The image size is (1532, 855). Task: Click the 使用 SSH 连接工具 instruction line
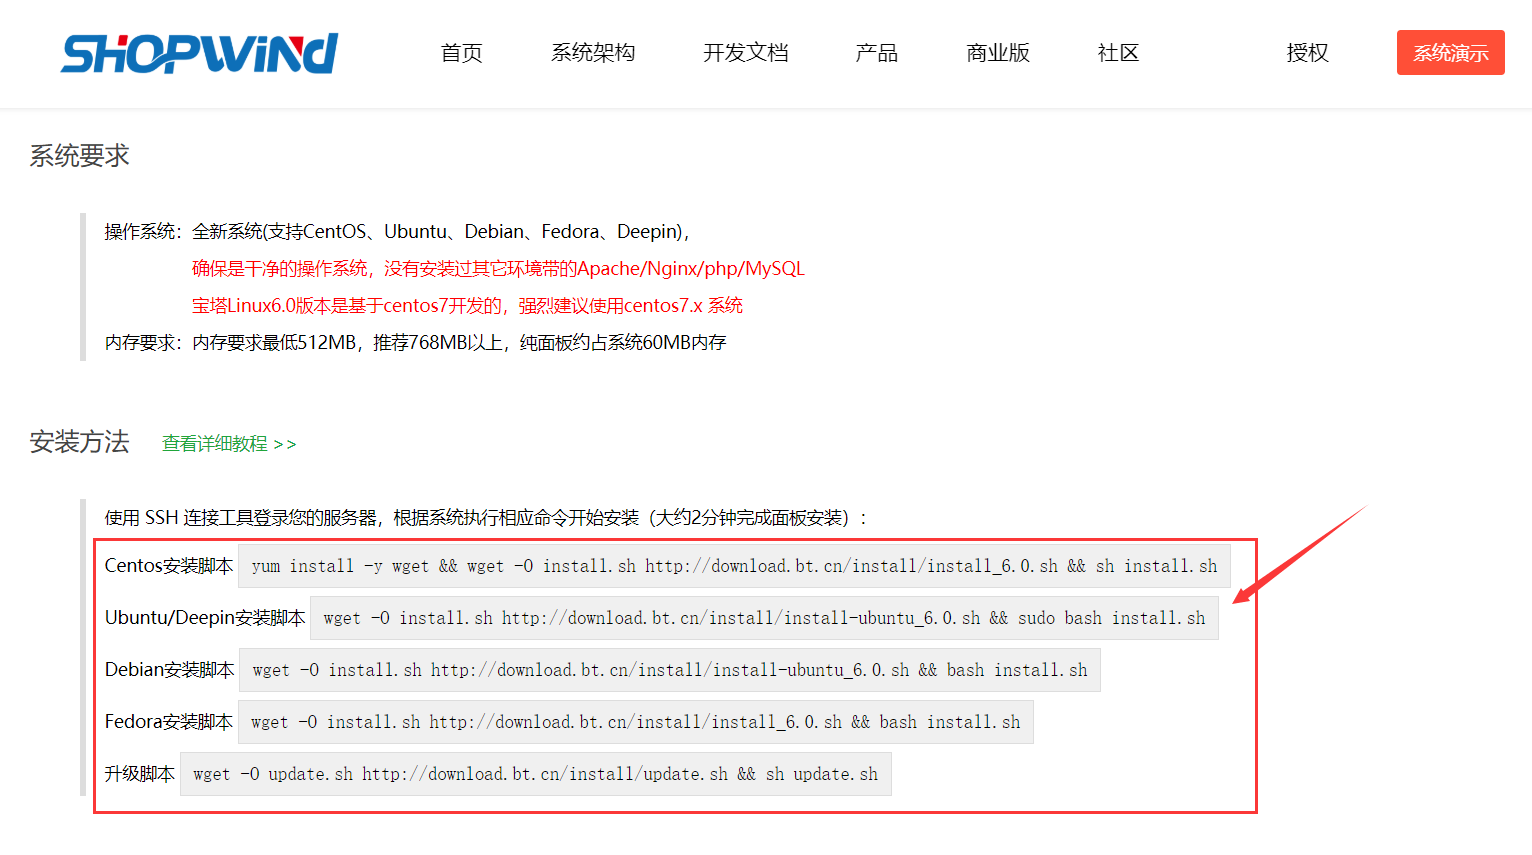coord(486,518)
